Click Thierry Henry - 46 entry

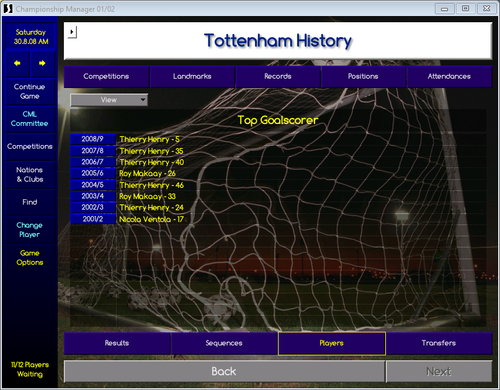click(x=152, y=185)
